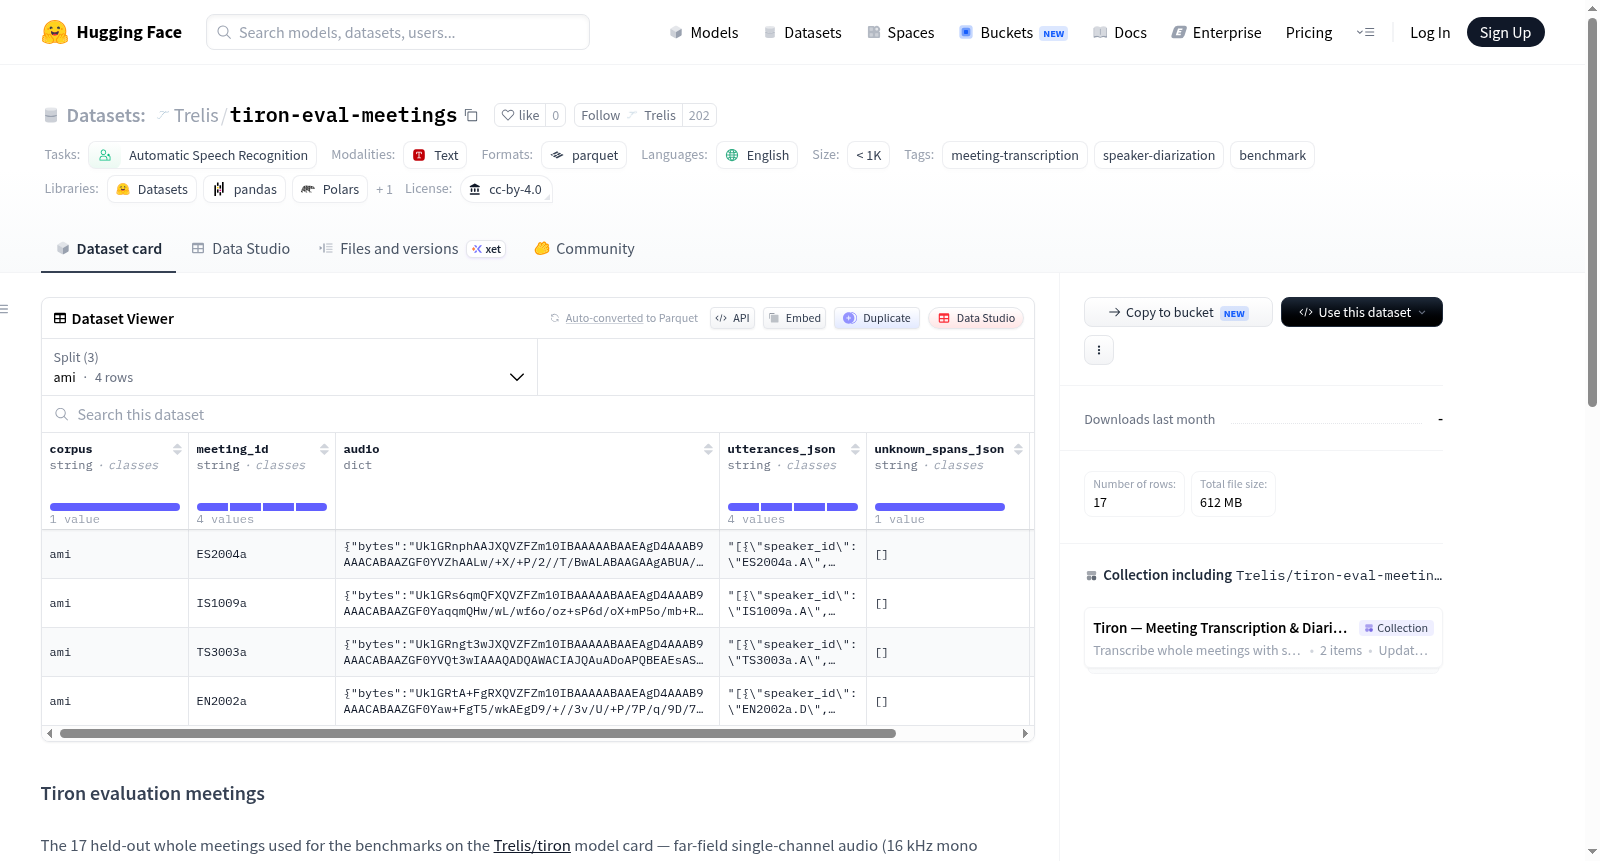Image resolution: width=1600 pixels, height=861 pixels.
Task: Click the page vertical scrollbar thumb
Action: [x=1592, y=210]
